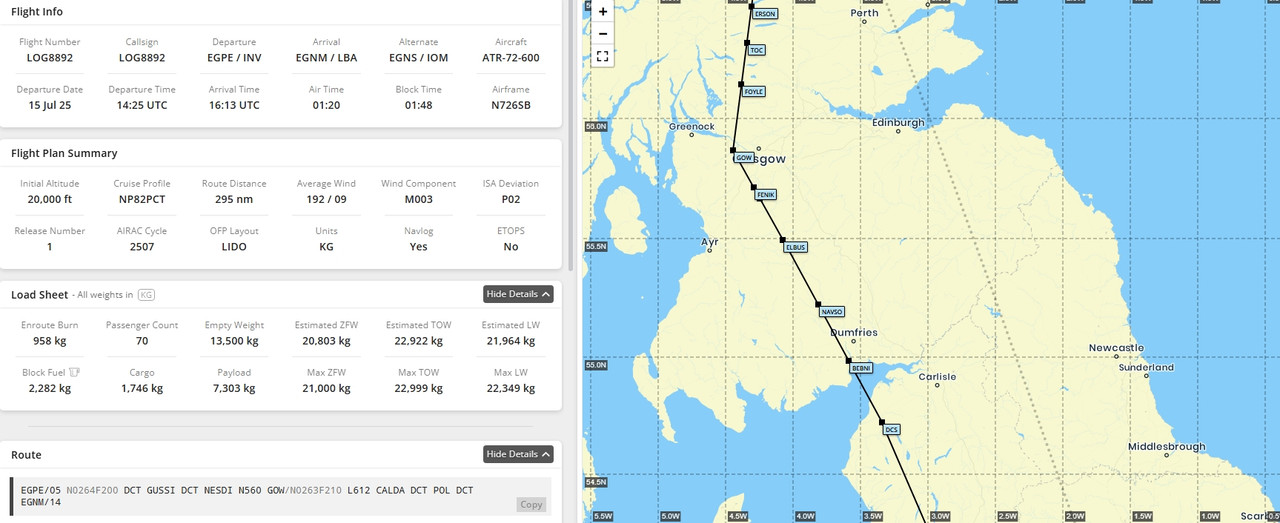Image resolution: width=1280 pixels, height=523 pixels.
Task: Click the cargo 1,746 kg value
Action: pyautogui.click(x=142, y=388)
